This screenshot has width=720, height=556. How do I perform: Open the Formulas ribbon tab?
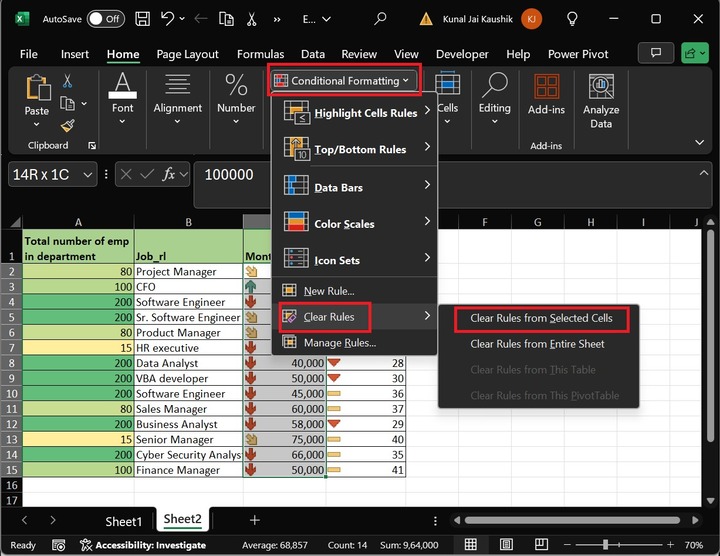pyautogui.click(x=260, y=54)
